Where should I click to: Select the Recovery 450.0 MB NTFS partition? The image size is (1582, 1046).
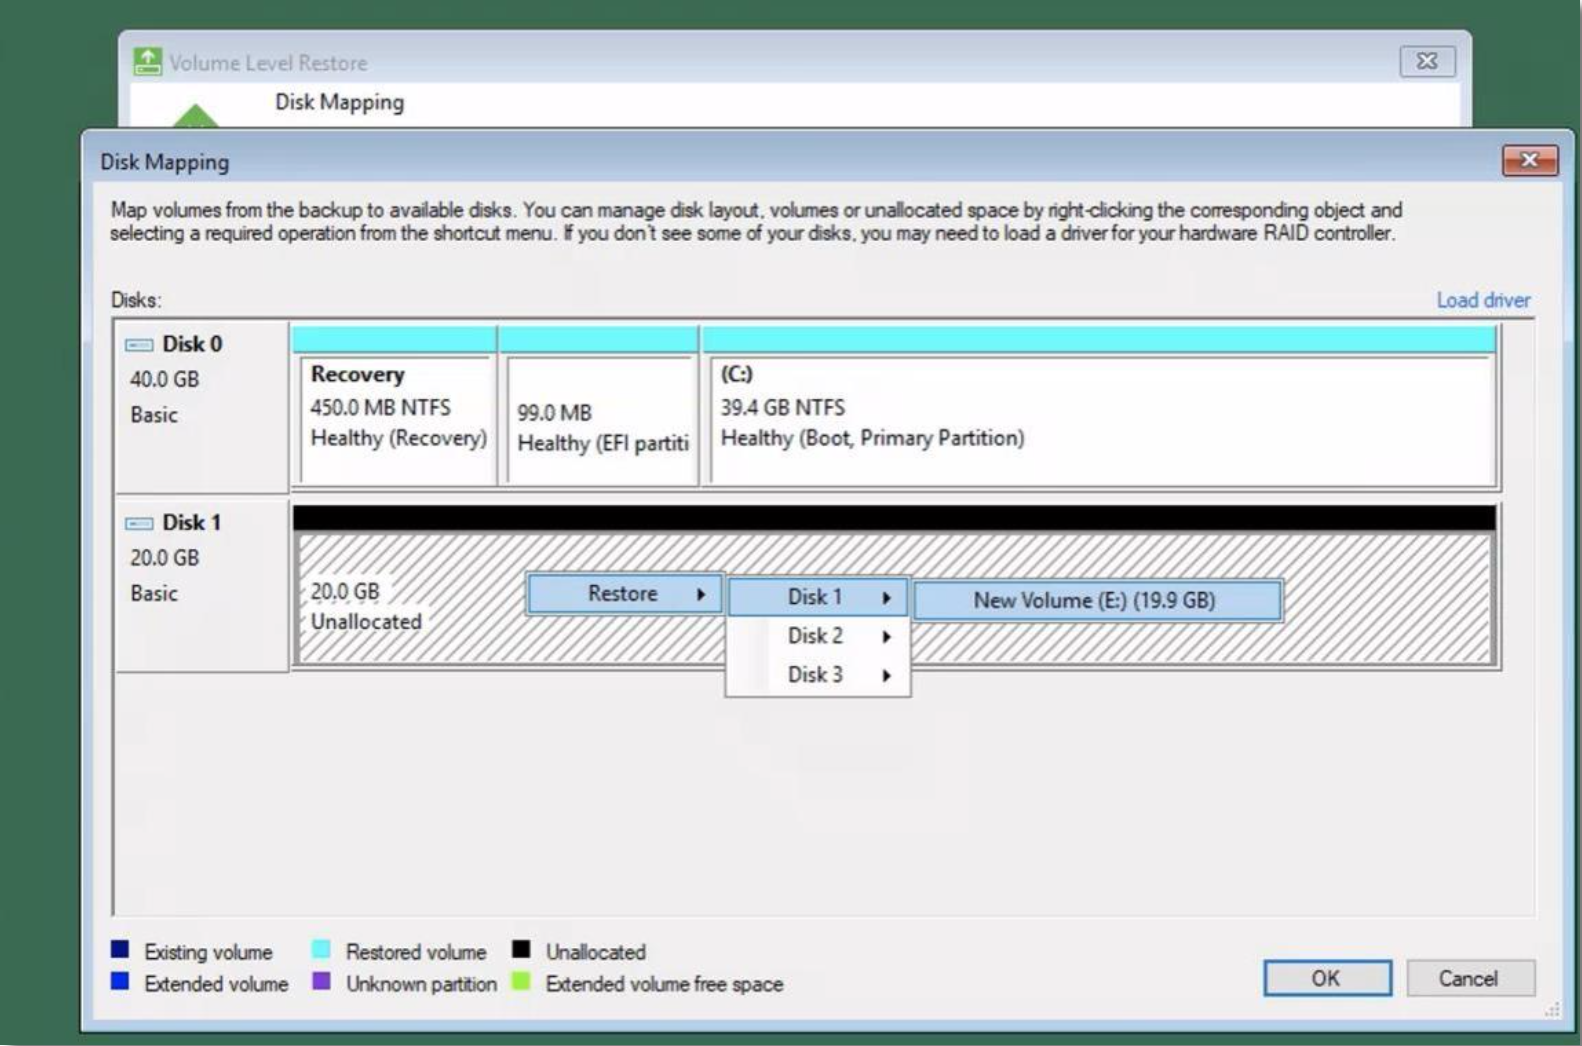(395, 420)
